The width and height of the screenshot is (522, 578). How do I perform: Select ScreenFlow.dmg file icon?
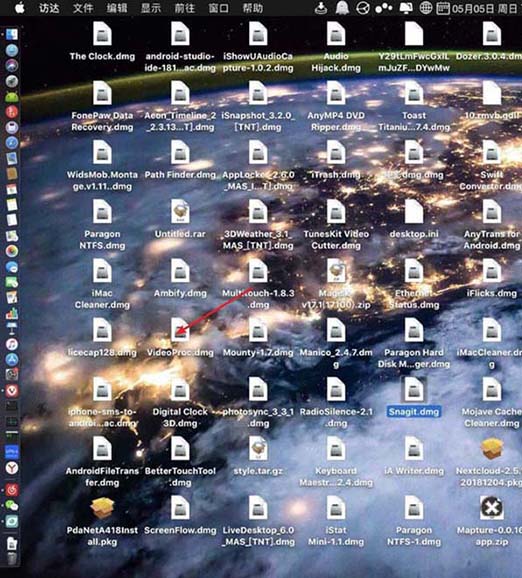click(180, 508)
